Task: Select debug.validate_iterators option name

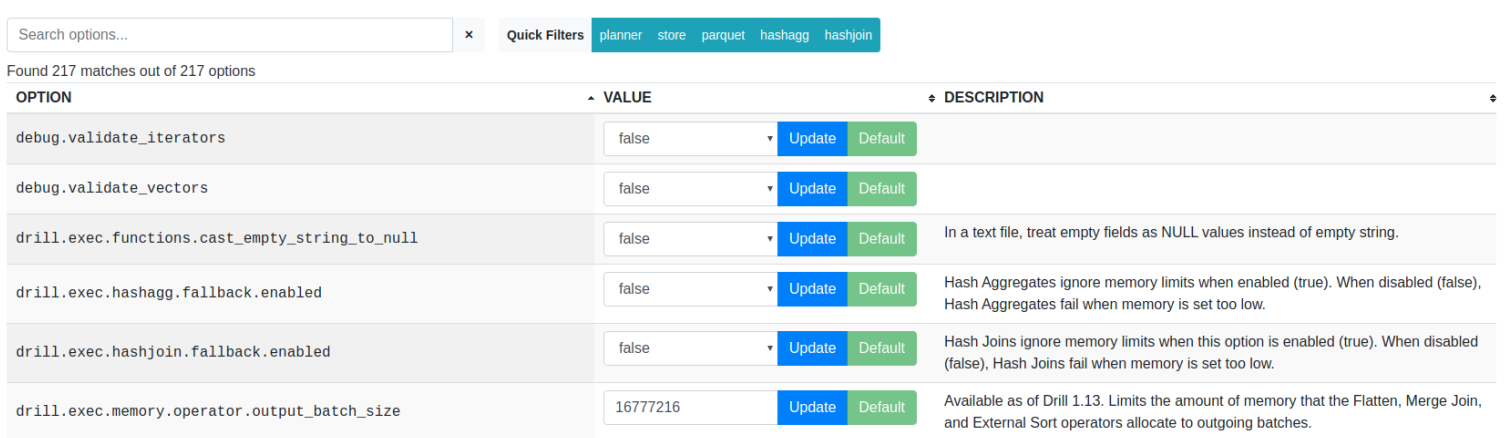Action: click(x=121, y=138)
